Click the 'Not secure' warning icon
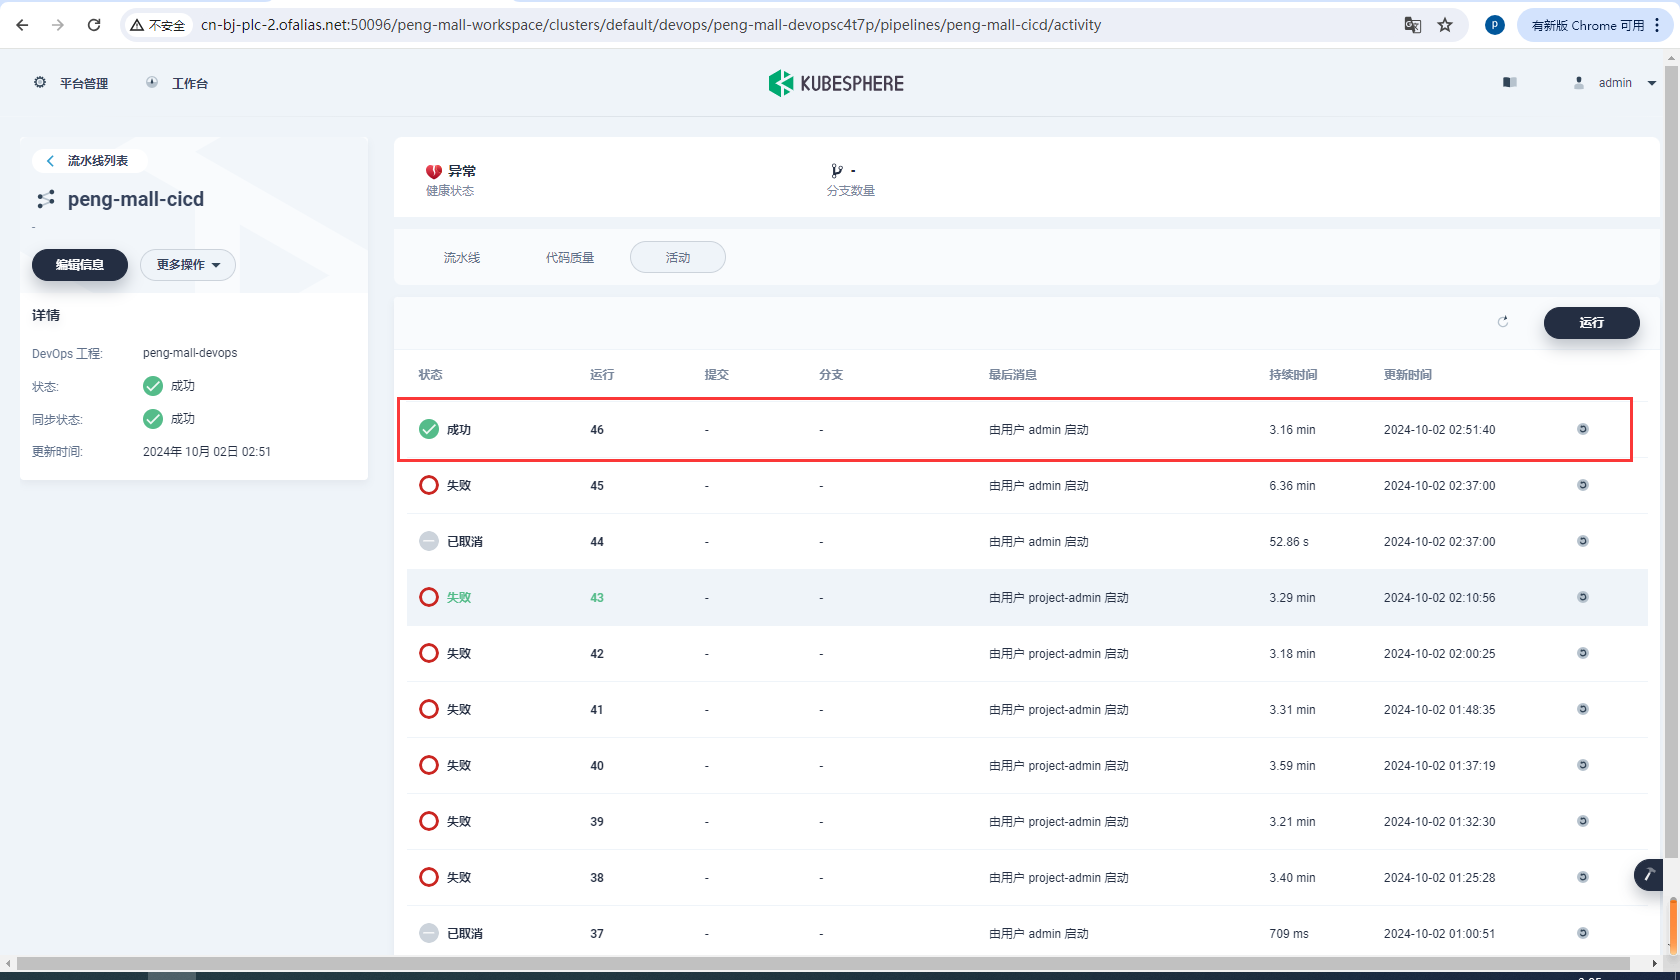The width and height of the screenshot is (1680, 980). [158, 25]
